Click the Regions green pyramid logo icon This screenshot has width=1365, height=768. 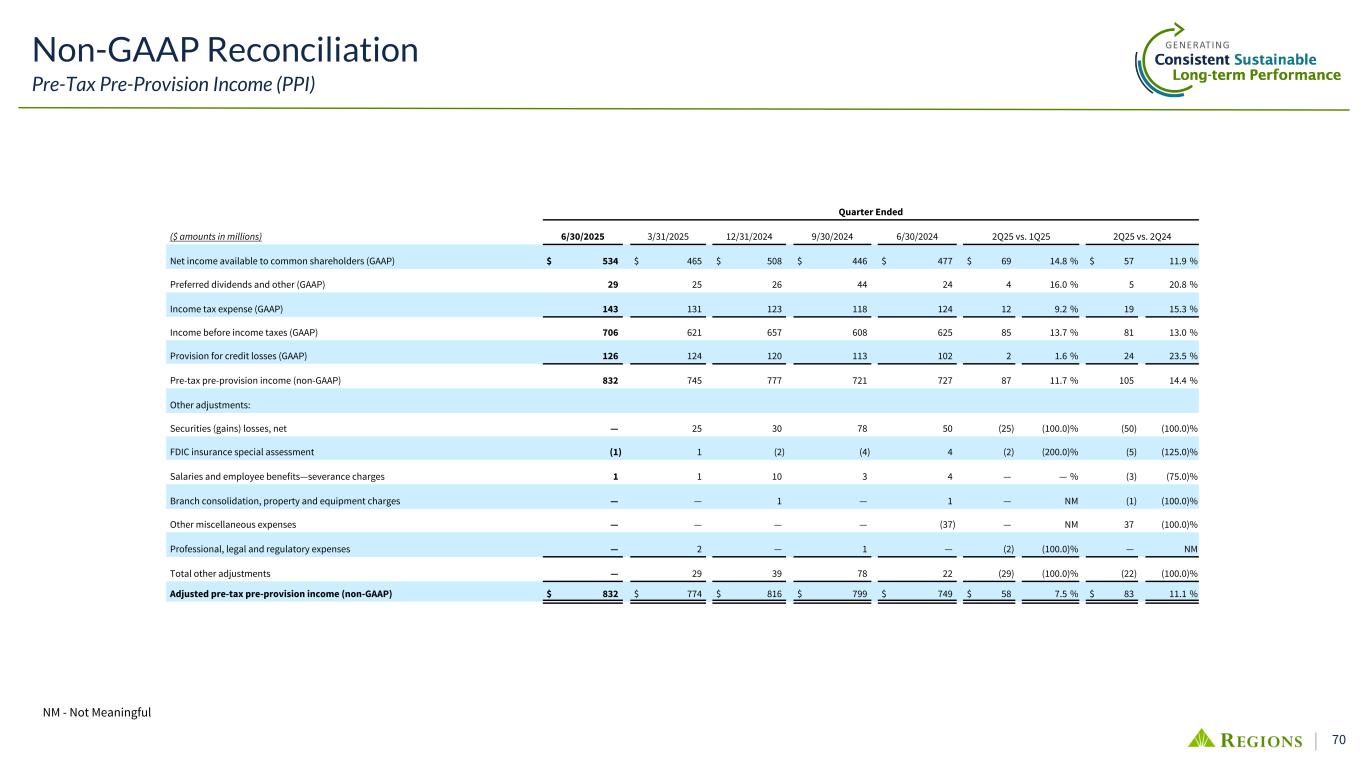coord(1202,738)
